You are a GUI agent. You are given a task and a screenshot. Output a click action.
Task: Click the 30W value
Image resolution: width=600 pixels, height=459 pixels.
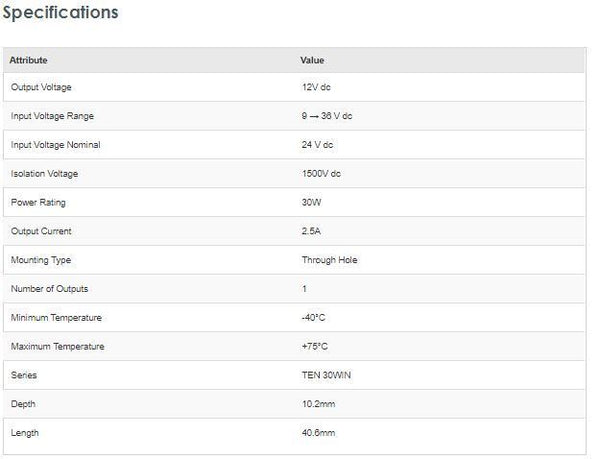(310, 202)
